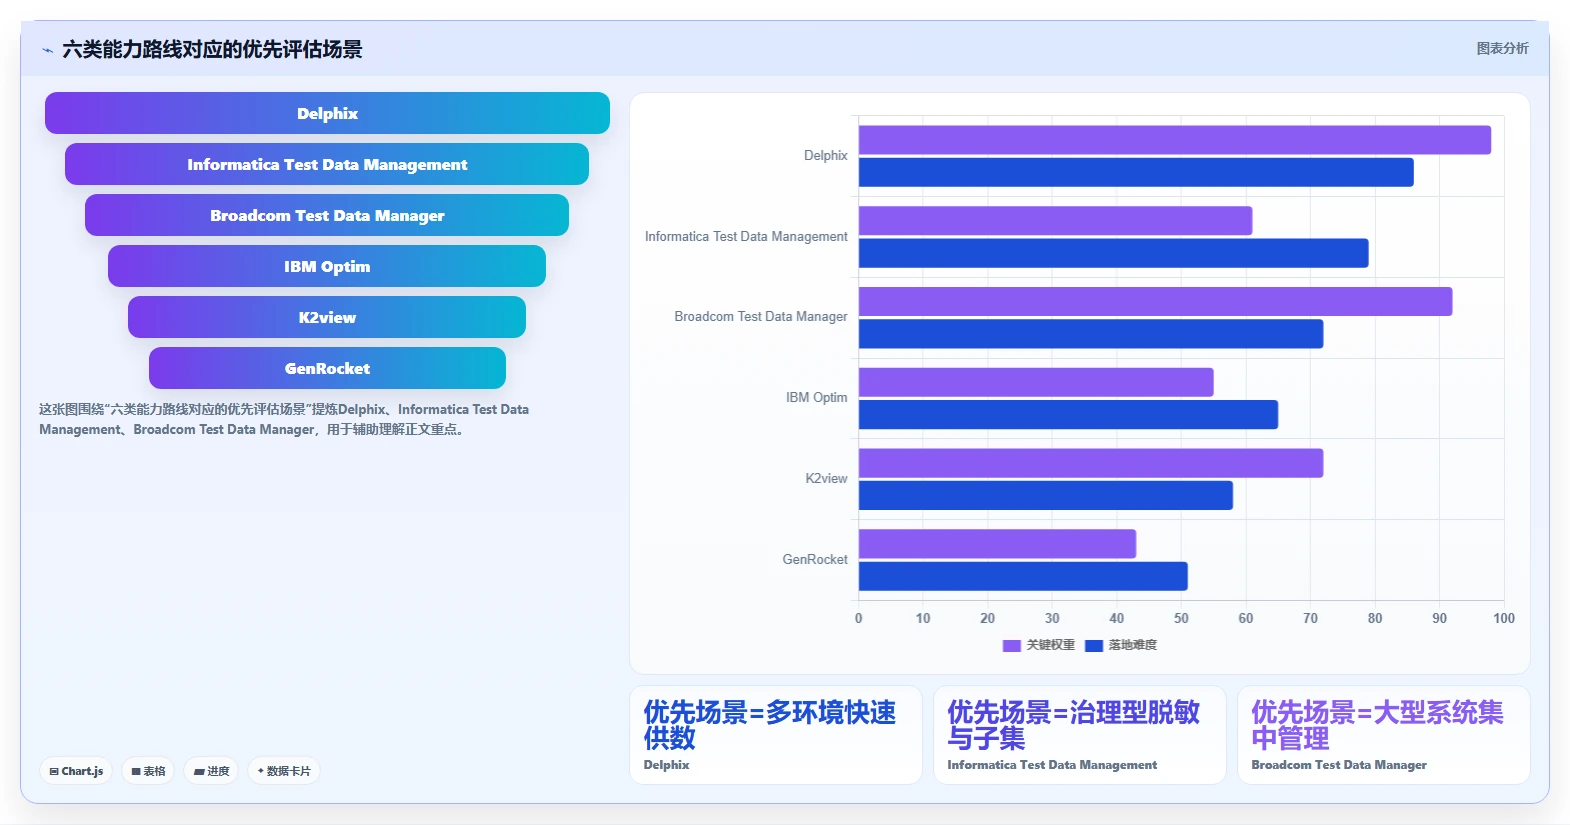Click the 10 tick on the x-axis
Image resolution: width=1570 pixels, height=825 pixels.
923,618
